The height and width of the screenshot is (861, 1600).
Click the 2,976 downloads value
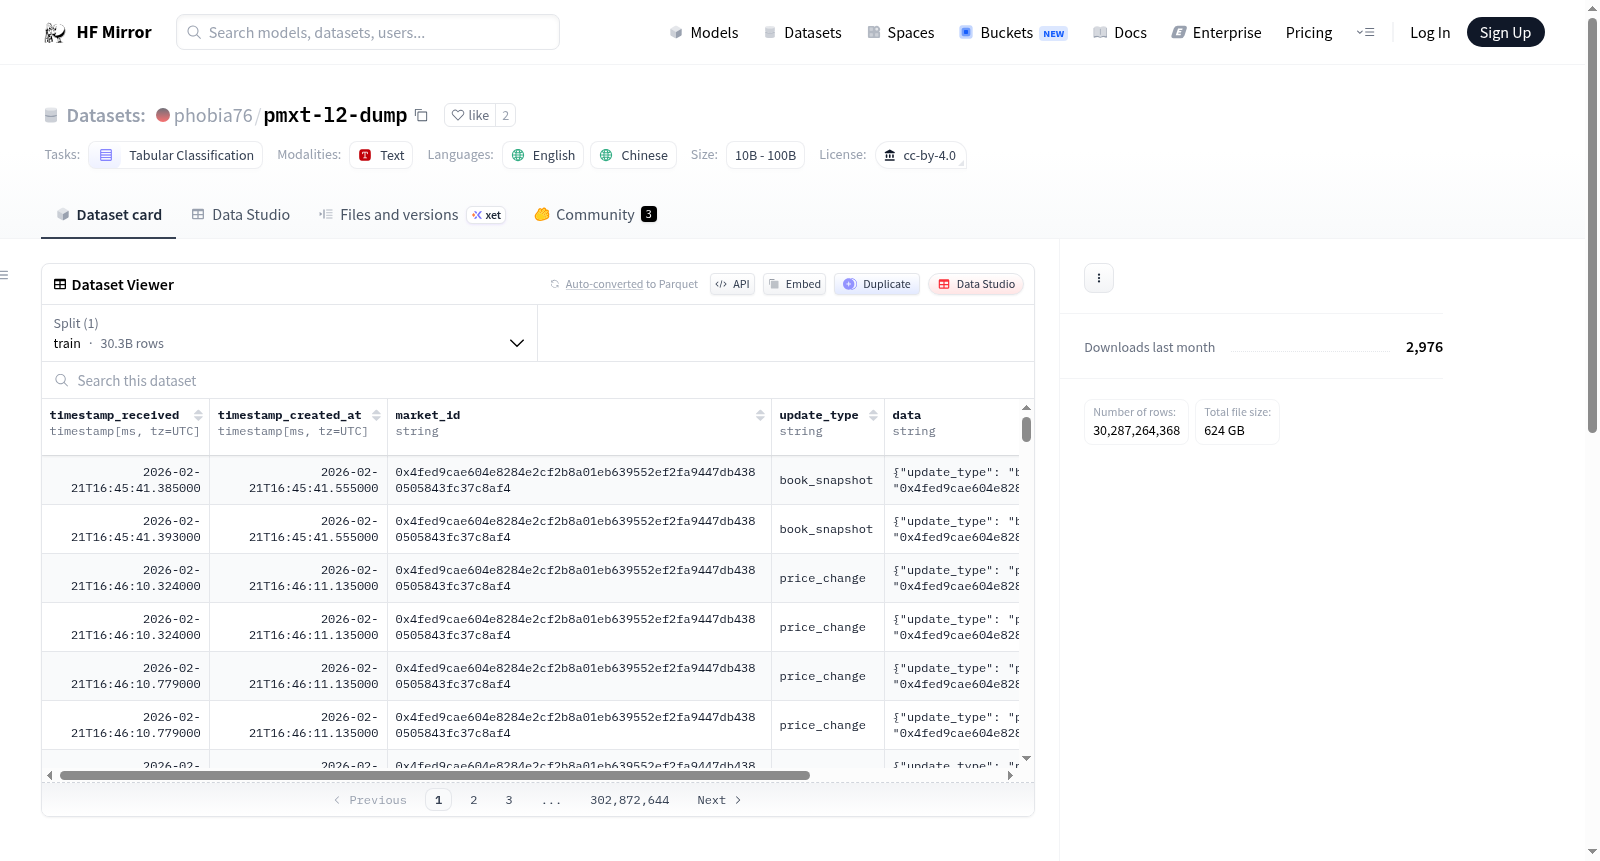pyautogui.click(x=1424, y=347)
